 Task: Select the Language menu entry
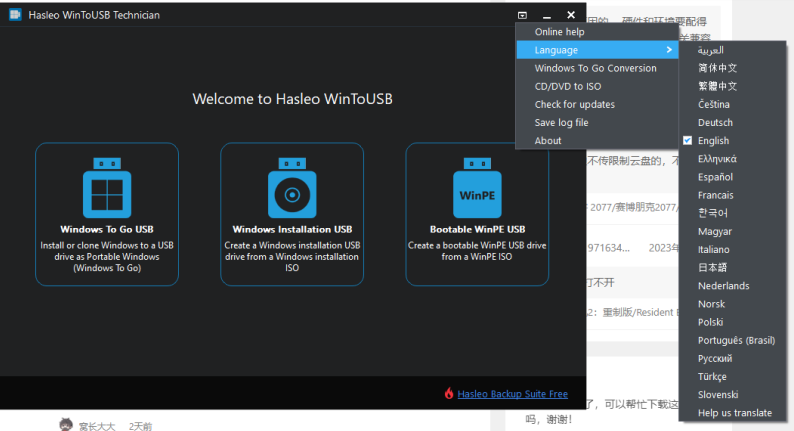tap(597, 50)
